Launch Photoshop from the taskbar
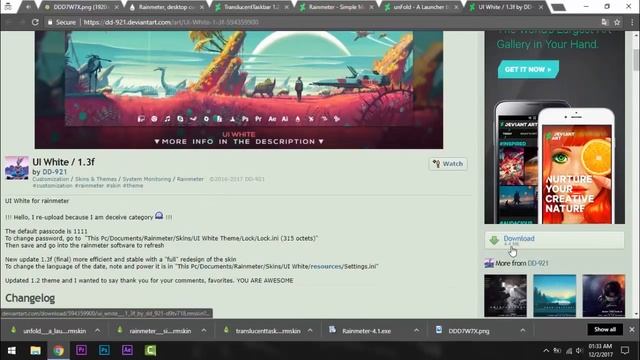Screen dimensions: 640x360 pos(104,351)
